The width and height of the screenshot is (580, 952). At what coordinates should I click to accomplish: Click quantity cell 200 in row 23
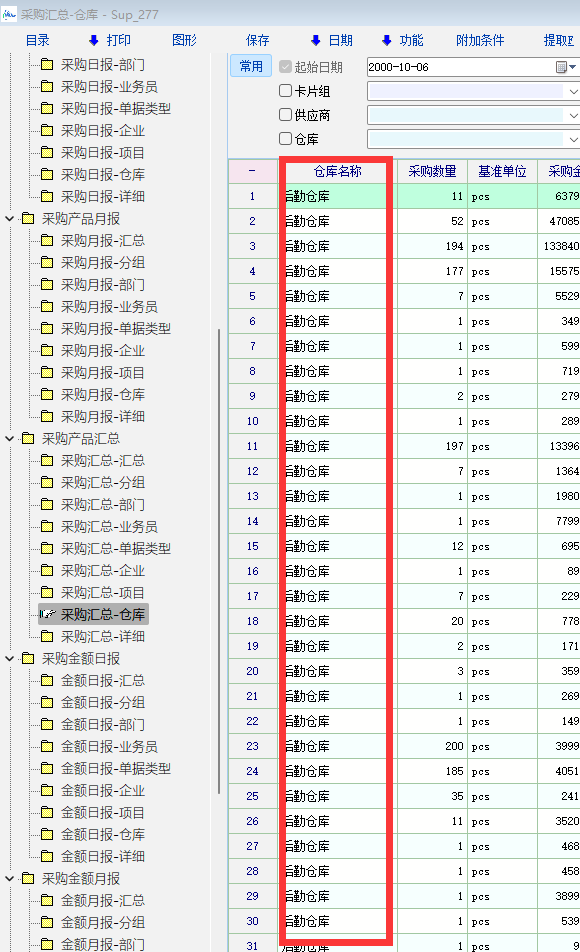click(432, 746)
